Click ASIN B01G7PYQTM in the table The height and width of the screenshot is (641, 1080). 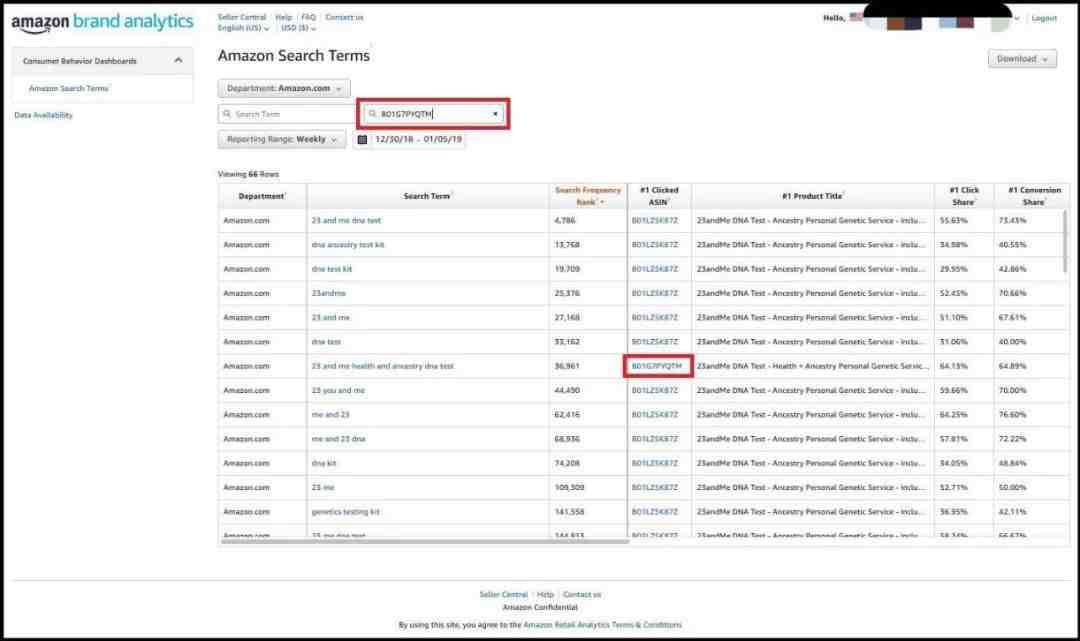[657, 366]
